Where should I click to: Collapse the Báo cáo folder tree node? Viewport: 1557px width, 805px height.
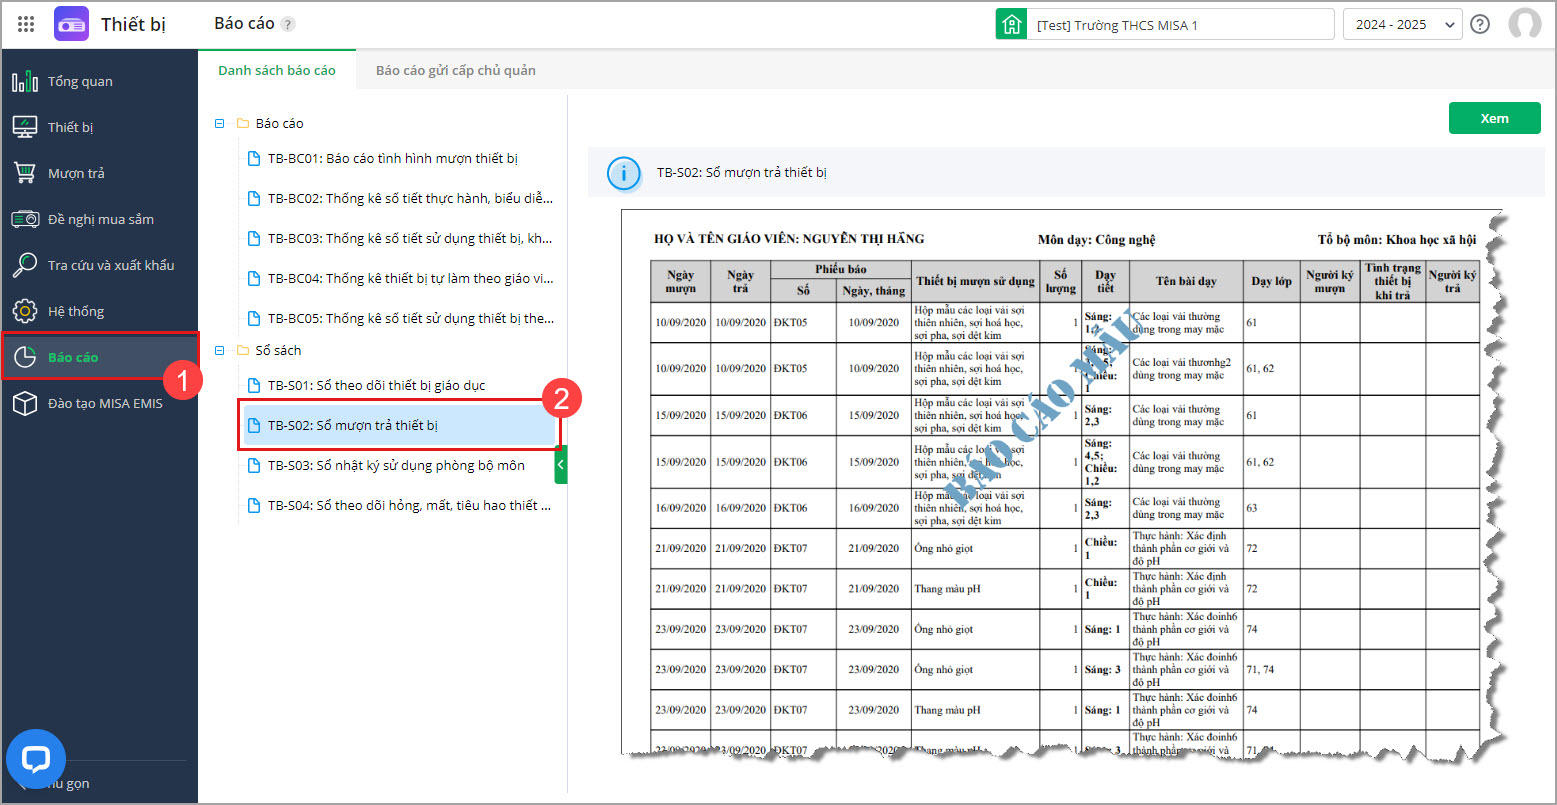point(220,123)
